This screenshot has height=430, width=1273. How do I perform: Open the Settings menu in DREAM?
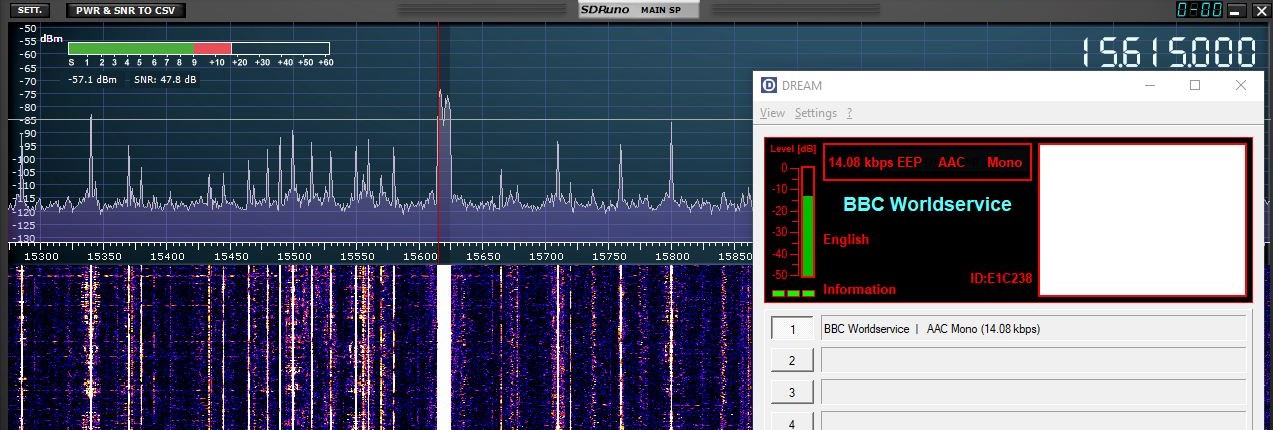click(815, 113)
